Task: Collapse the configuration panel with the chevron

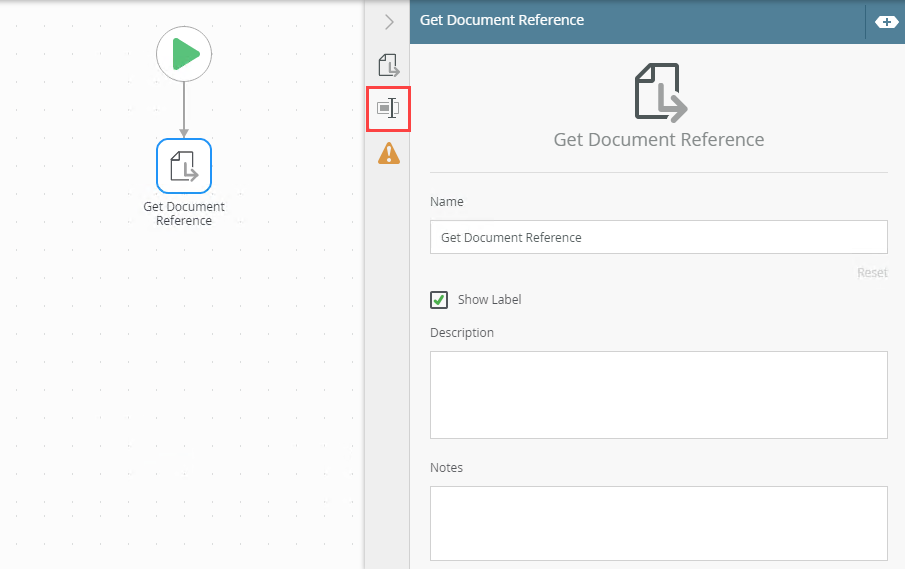Action: pyautogui.click(x=389, y=21)
